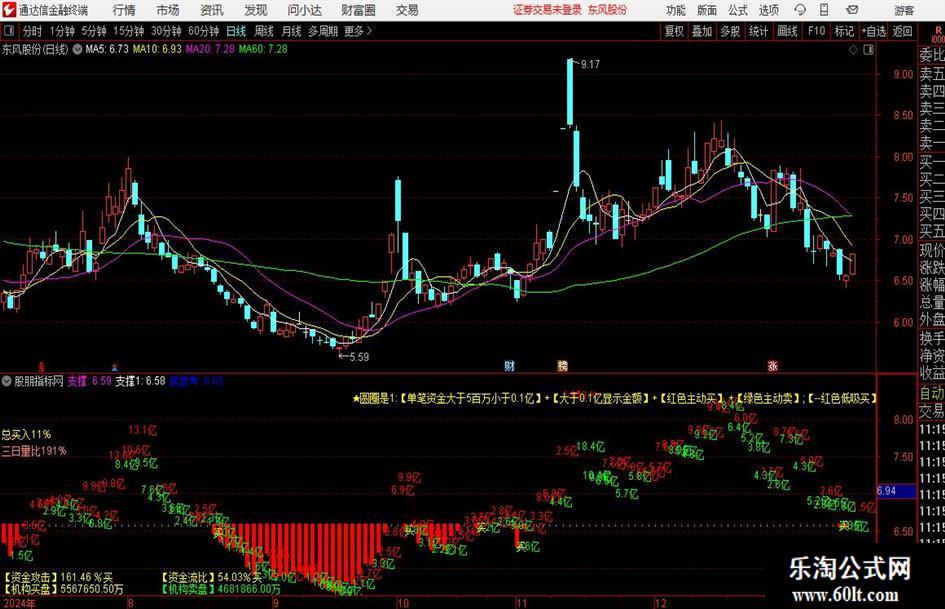Switch to the 5分钟 period tab
Viewport: 945px width, 609px height.
tap(94, 31)
